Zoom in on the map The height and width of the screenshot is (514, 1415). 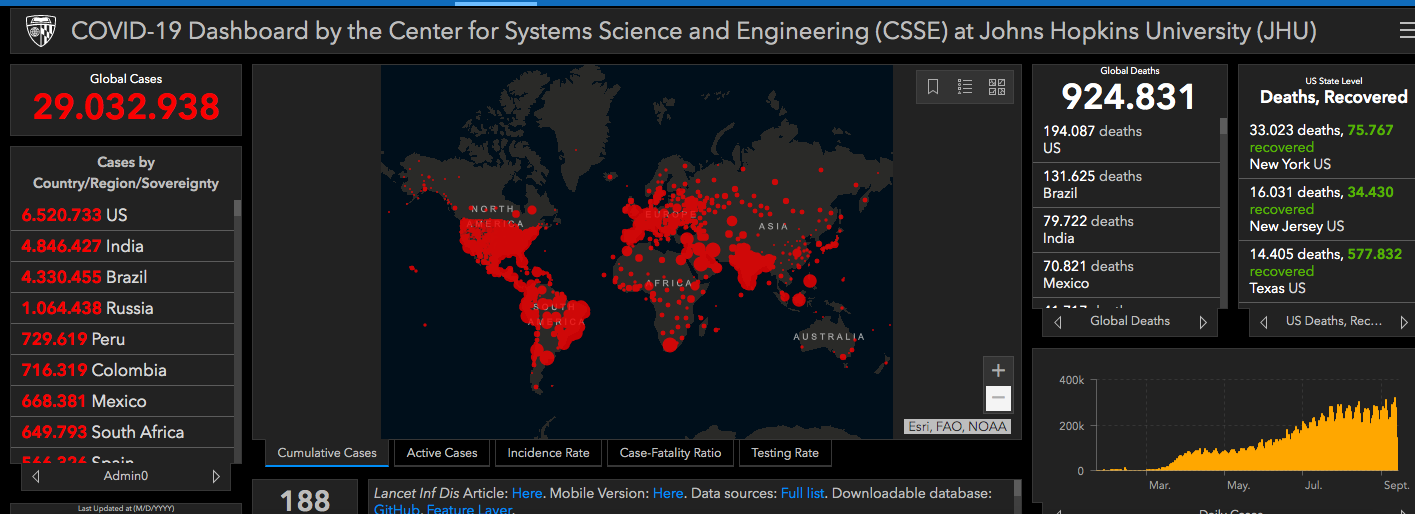997,370
